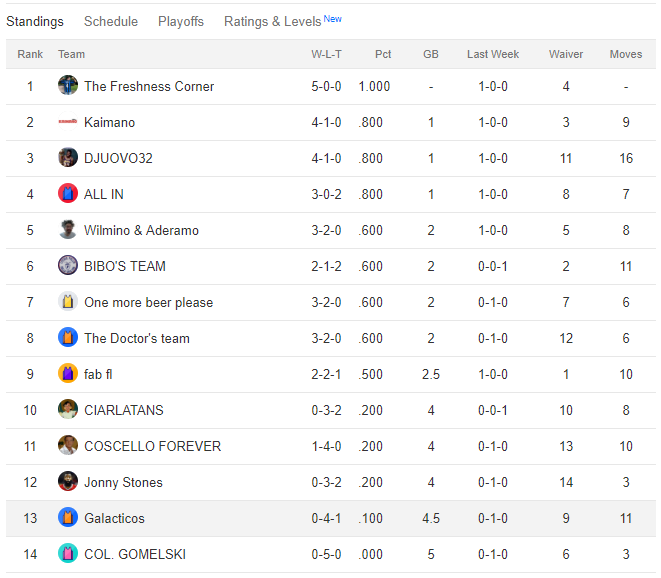661x578 pixels.
Task: Click BIBO'S TEAM logo icon
Action: (68, 266)
